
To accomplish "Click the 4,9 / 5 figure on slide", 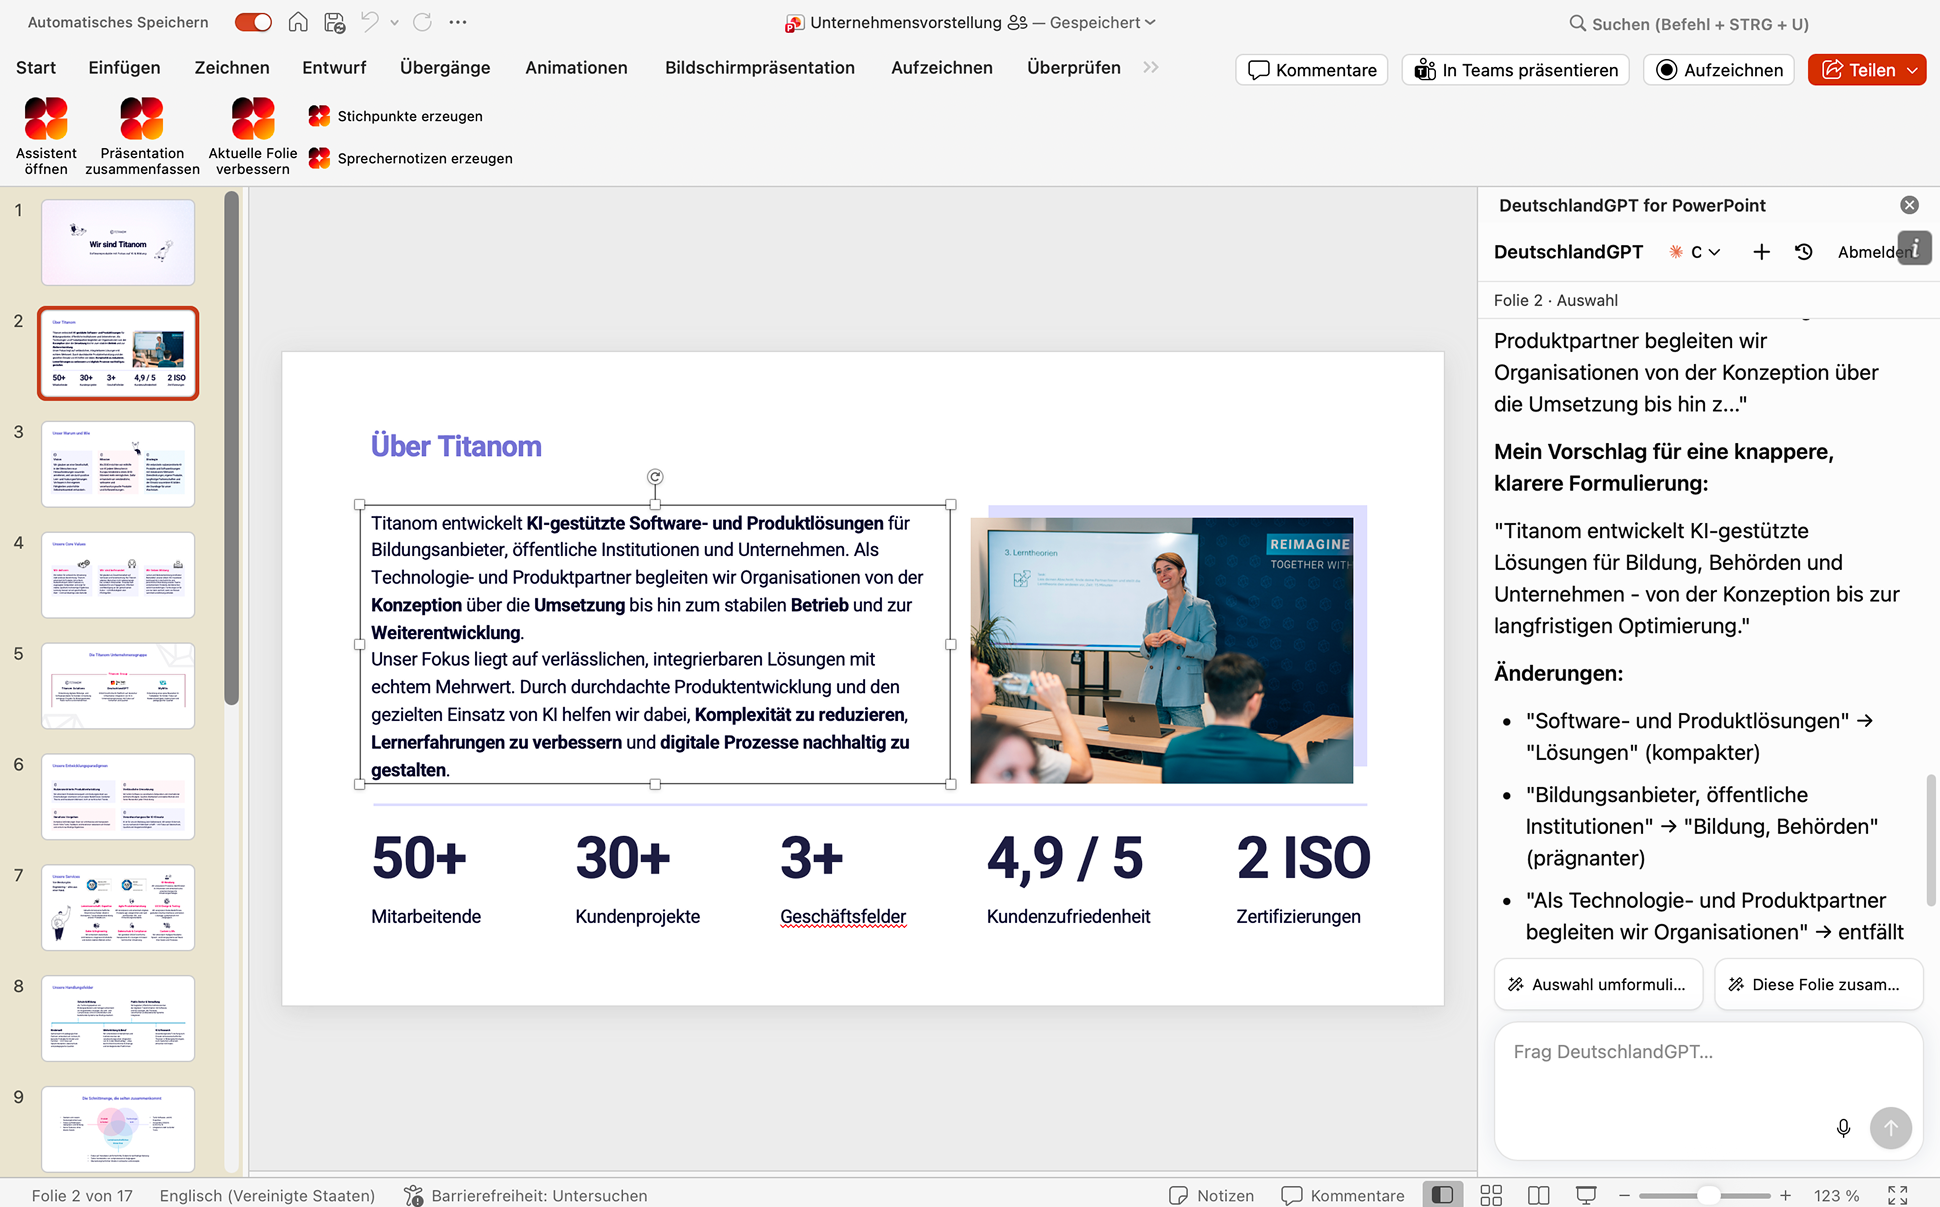I will [x=1065, y=858].
